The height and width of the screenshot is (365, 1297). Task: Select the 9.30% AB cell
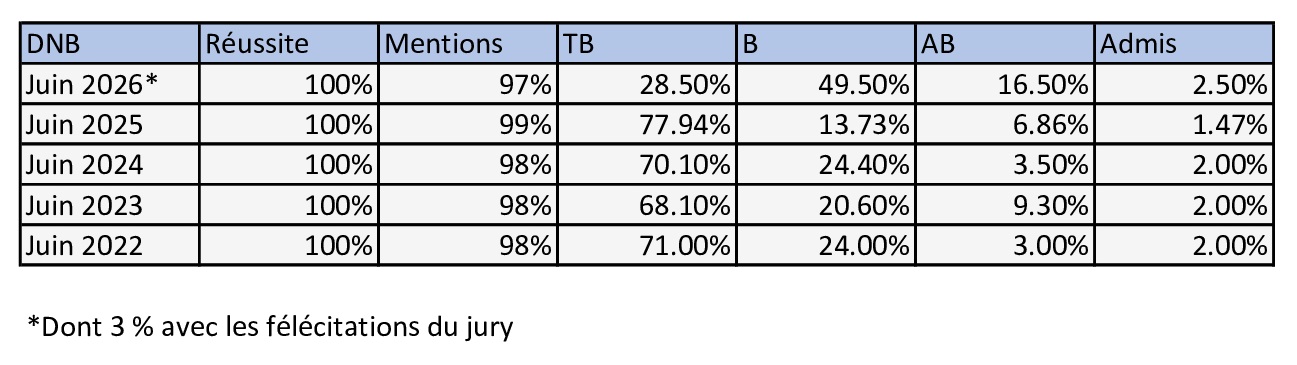(x=1004, y=205)
